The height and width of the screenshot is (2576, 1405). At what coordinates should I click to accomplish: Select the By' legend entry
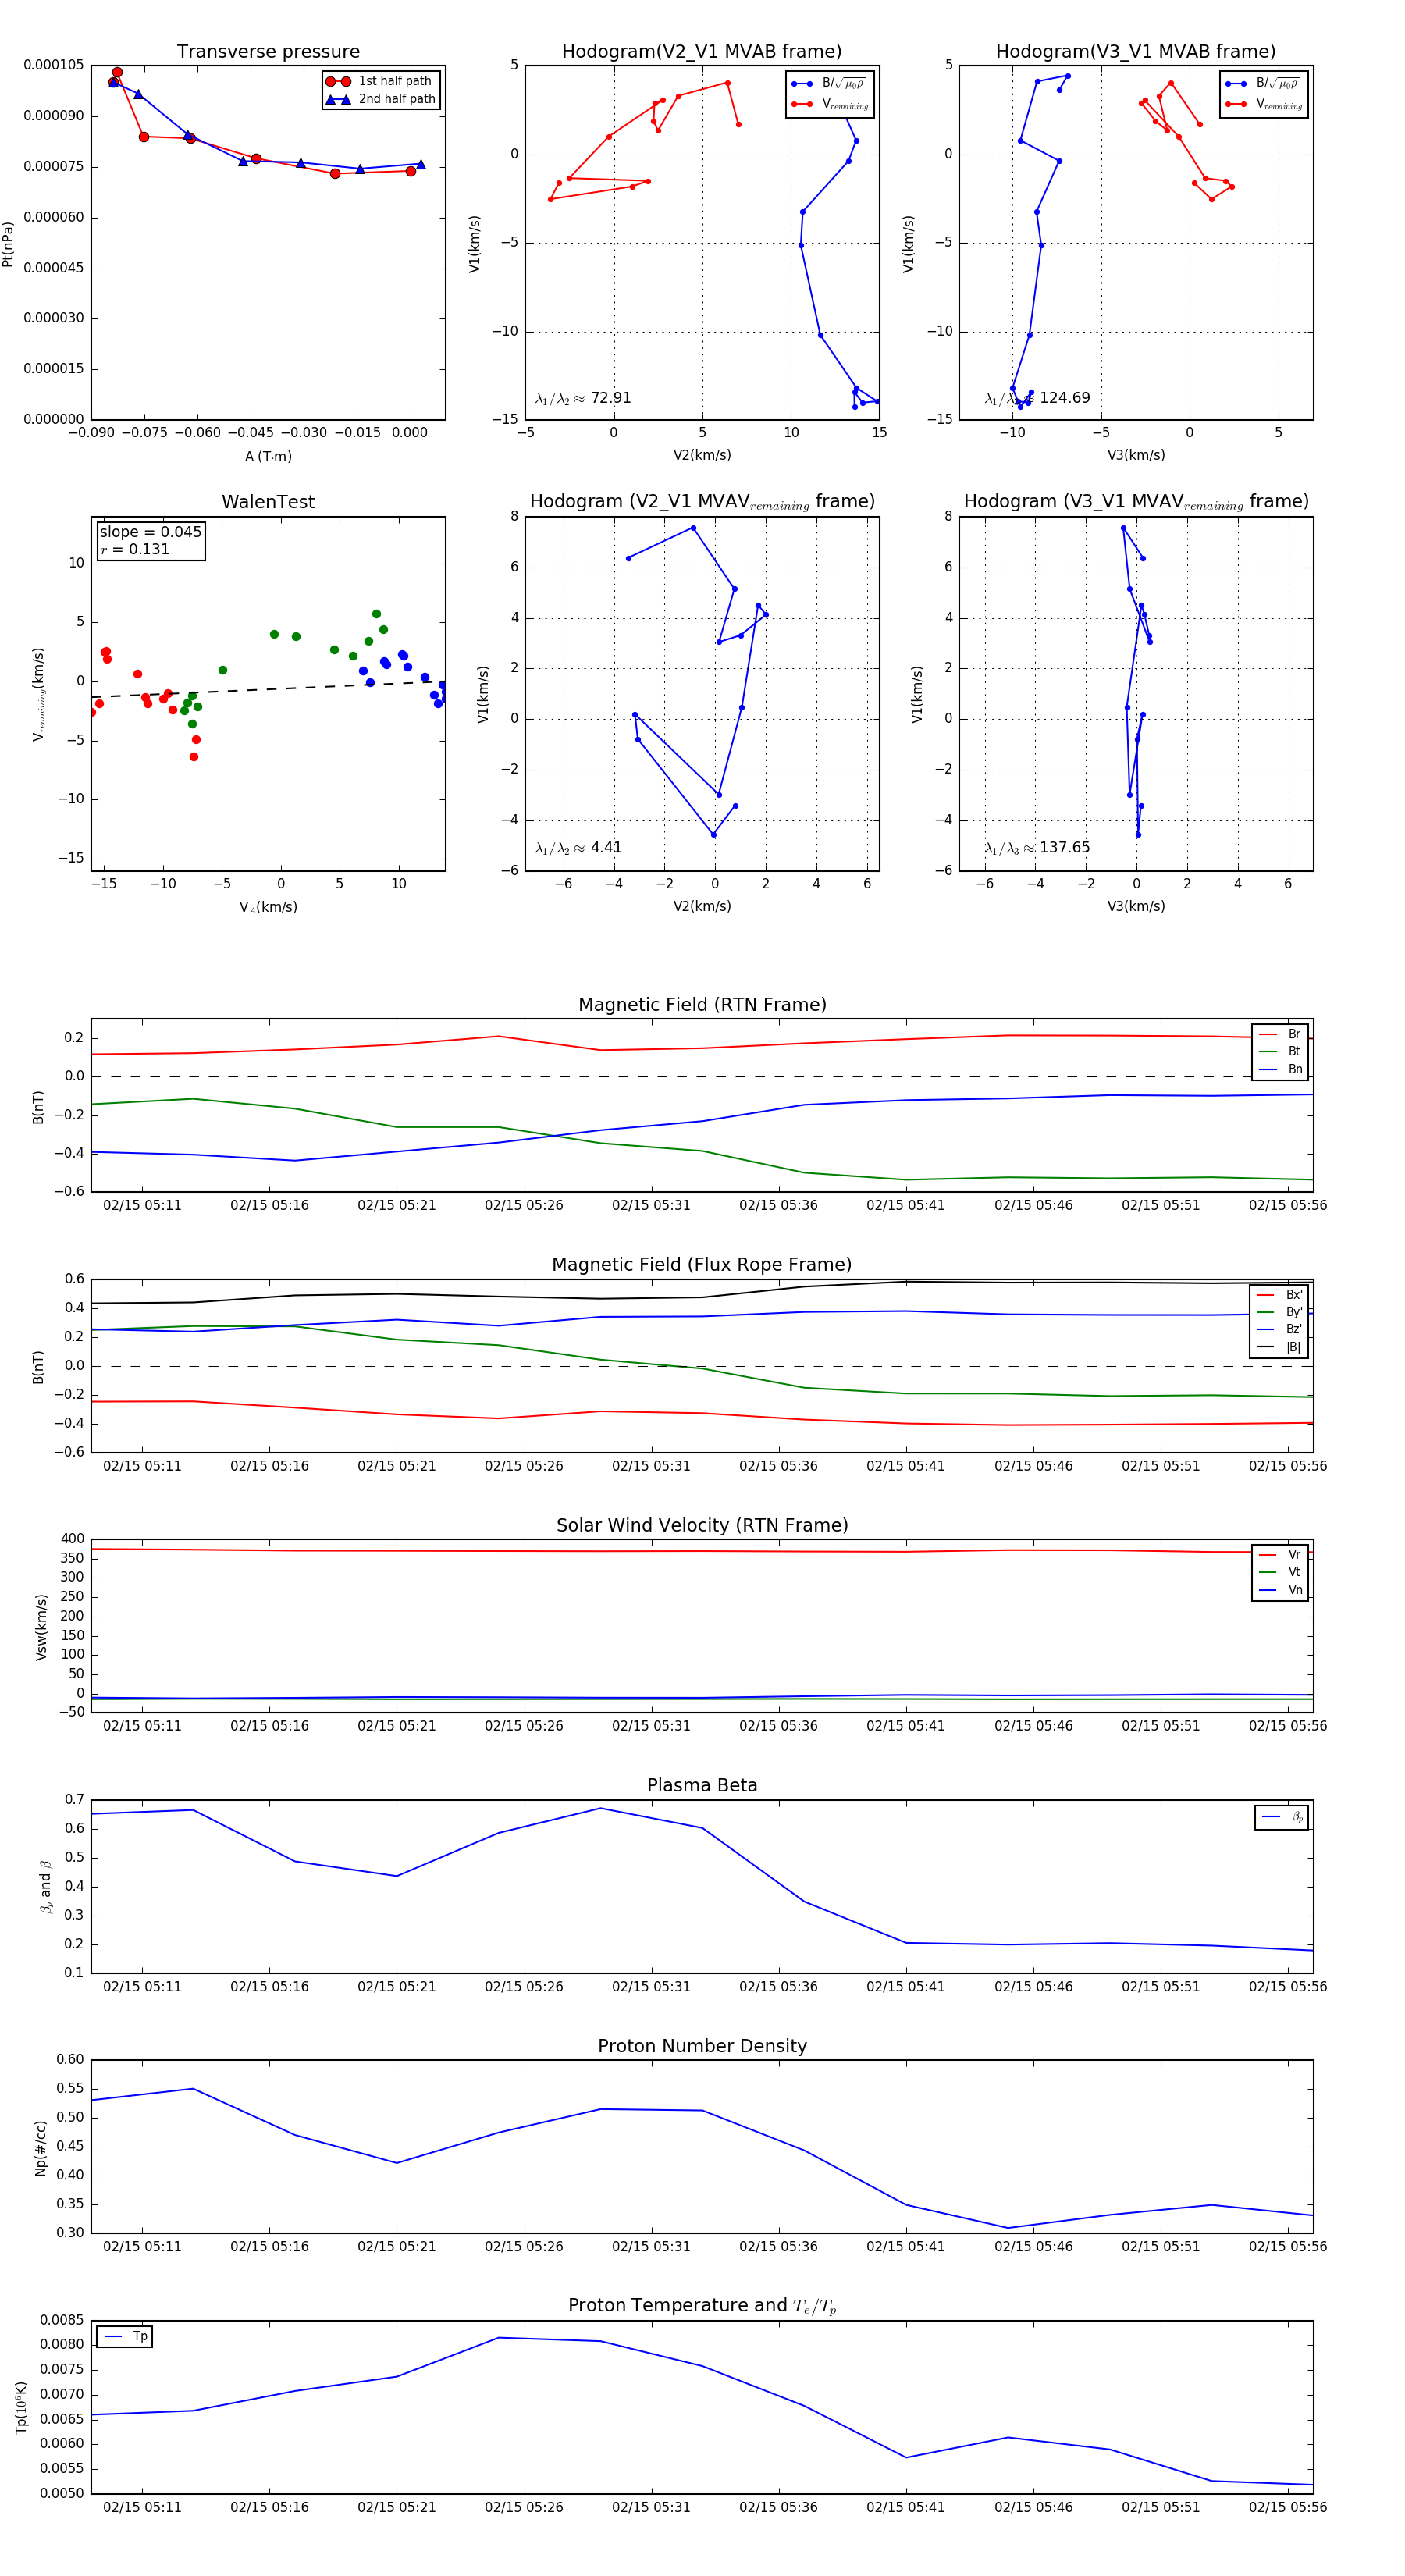pos(1279,1312)
